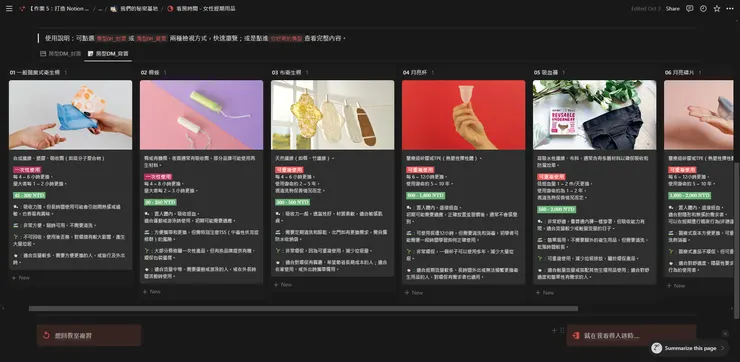Expand the collapsed breadcrumb ellipsis
The image size is (740, 362).
[x=100, y=8]
